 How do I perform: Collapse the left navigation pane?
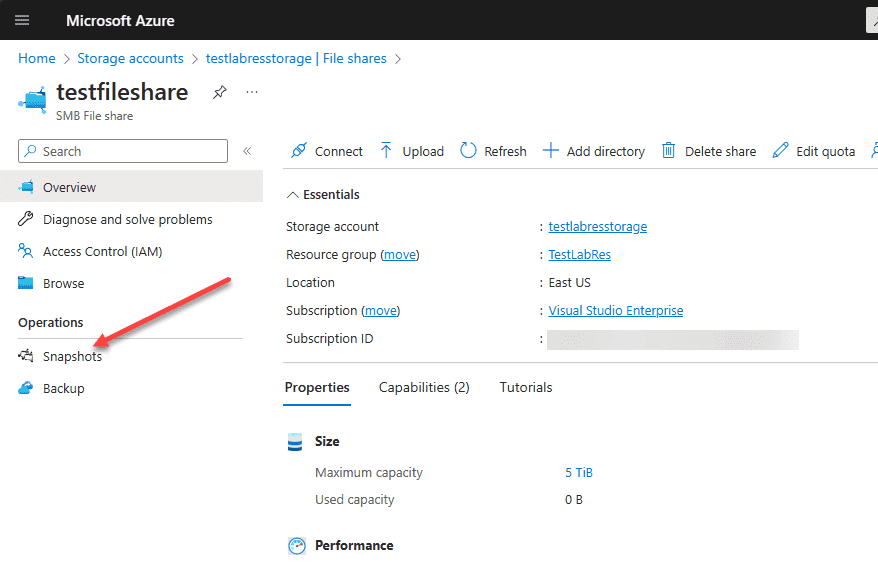tap(247, 151)
